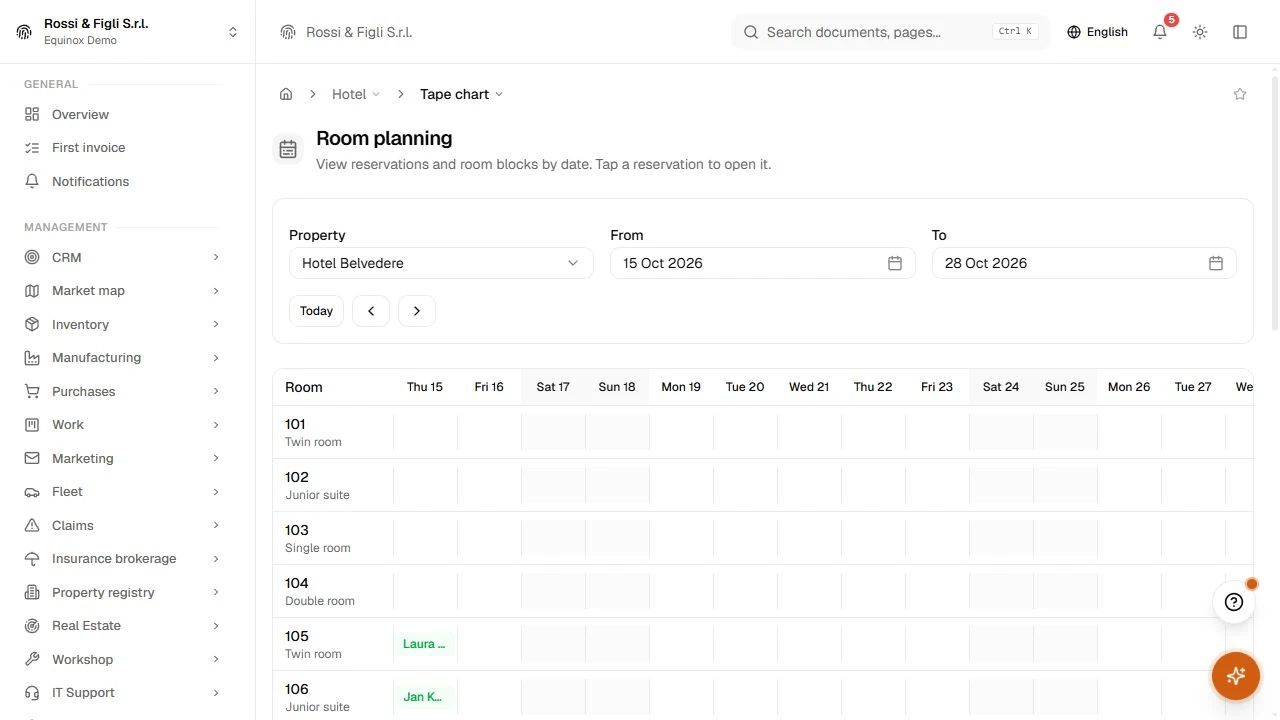The image size is (1280, 720).
Task: Click the globe language icon
Action: coord(1074,32)
